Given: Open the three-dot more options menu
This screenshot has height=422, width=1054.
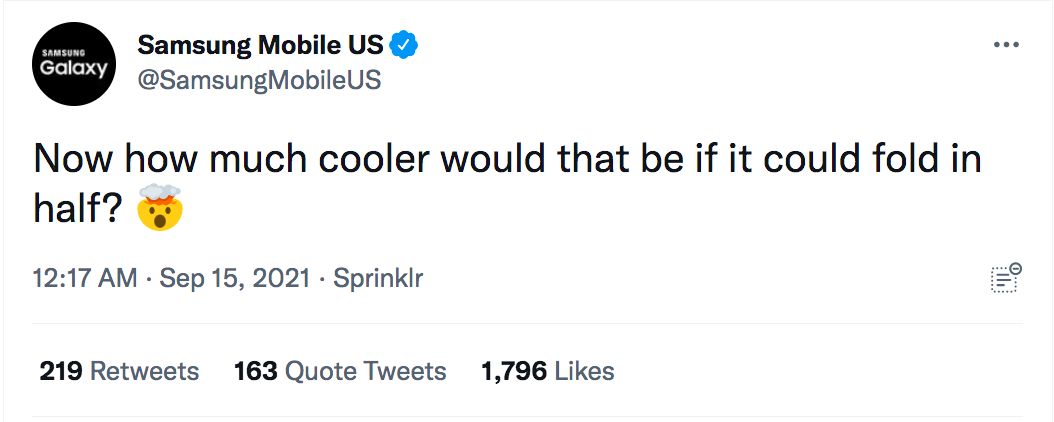Looking at the screenshot, I should (1006, 45).
